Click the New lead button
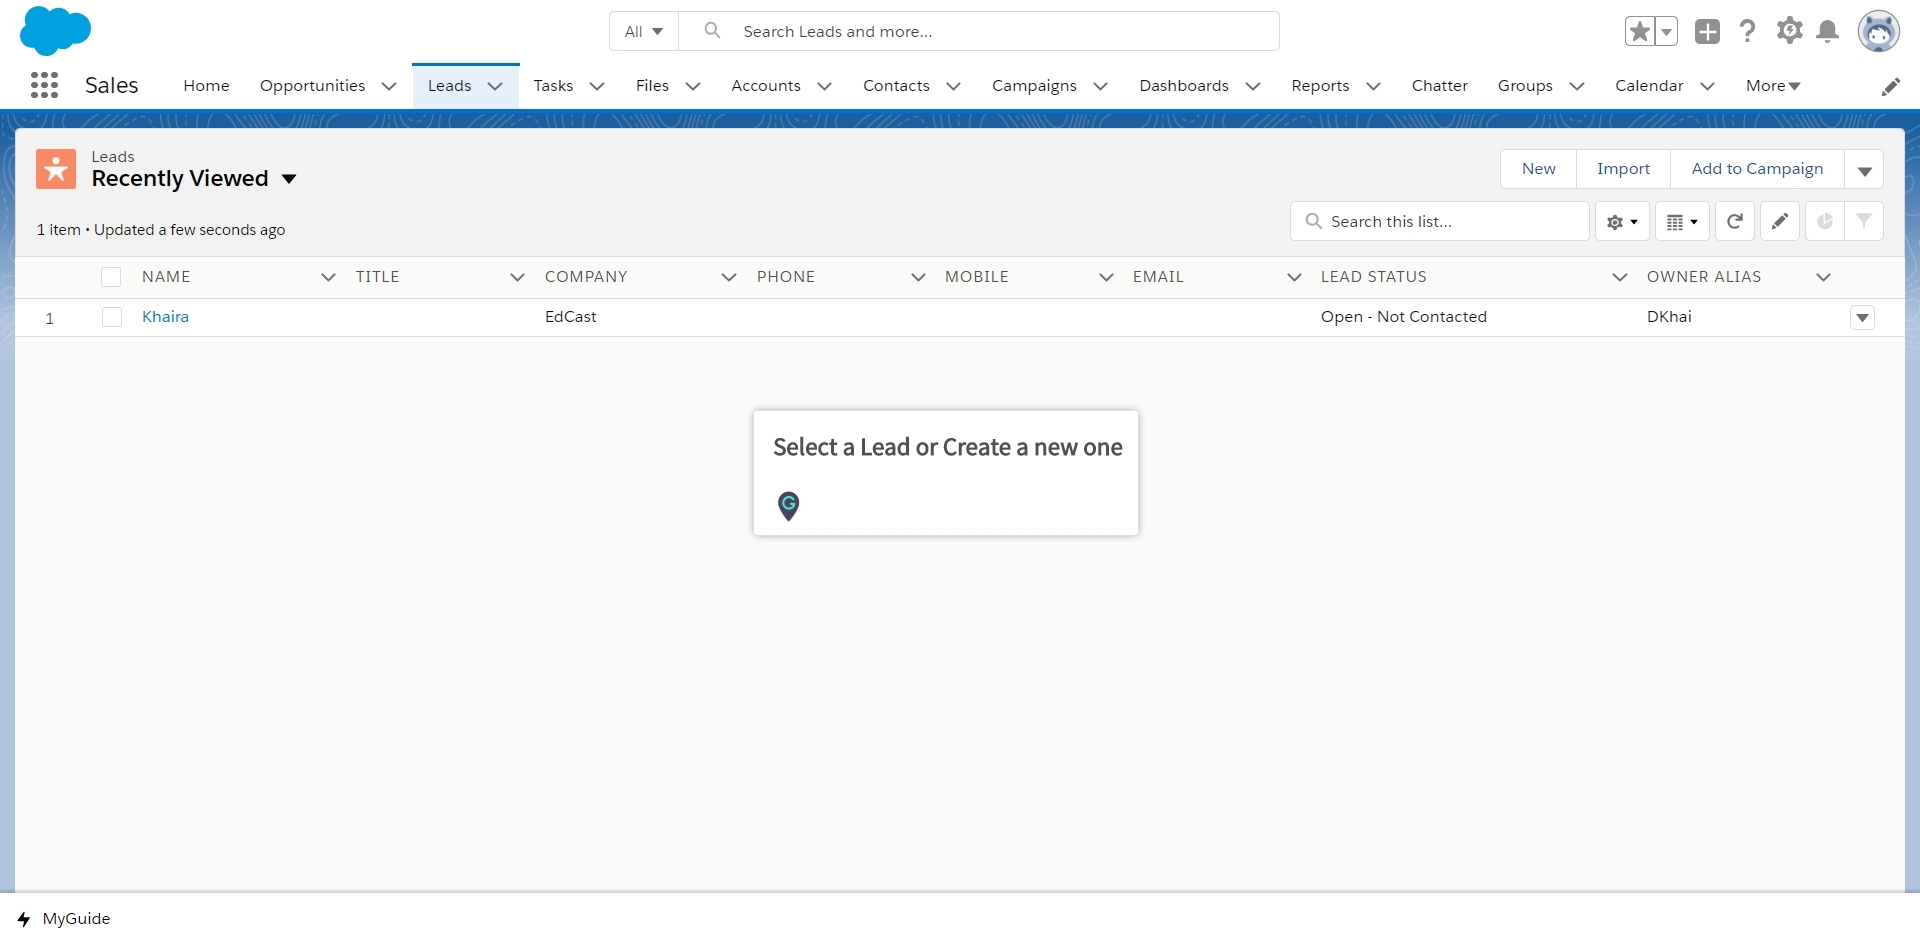 (x=1539, y=169)
